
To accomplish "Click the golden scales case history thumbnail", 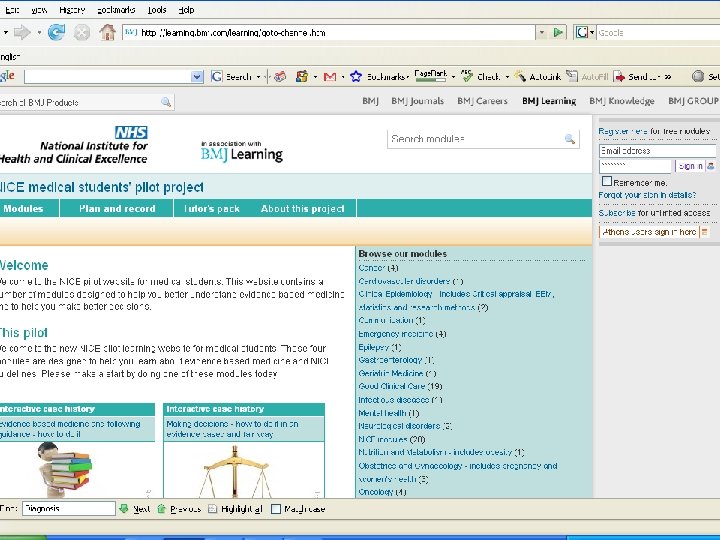I will coord(235,471).
